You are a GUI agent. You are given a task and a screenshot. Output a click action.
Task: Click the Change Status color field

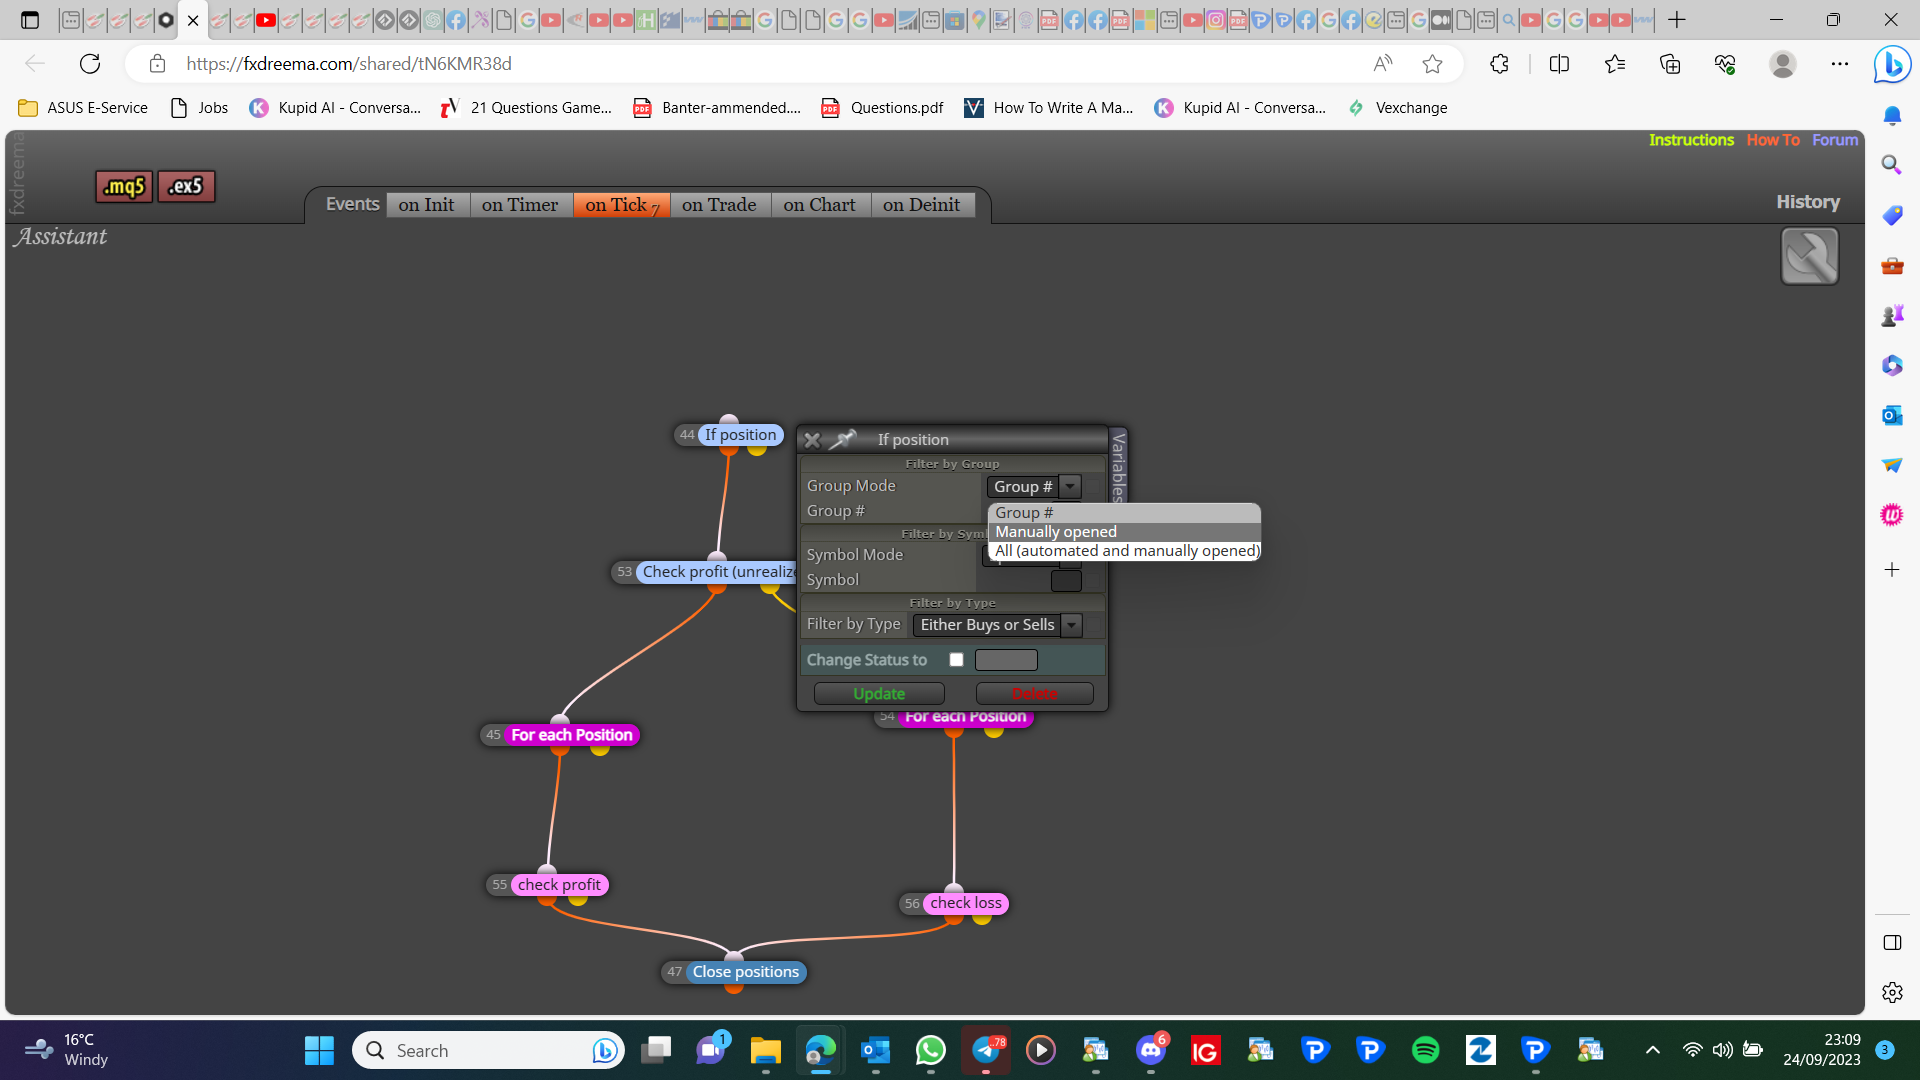tap(1006, 660)
